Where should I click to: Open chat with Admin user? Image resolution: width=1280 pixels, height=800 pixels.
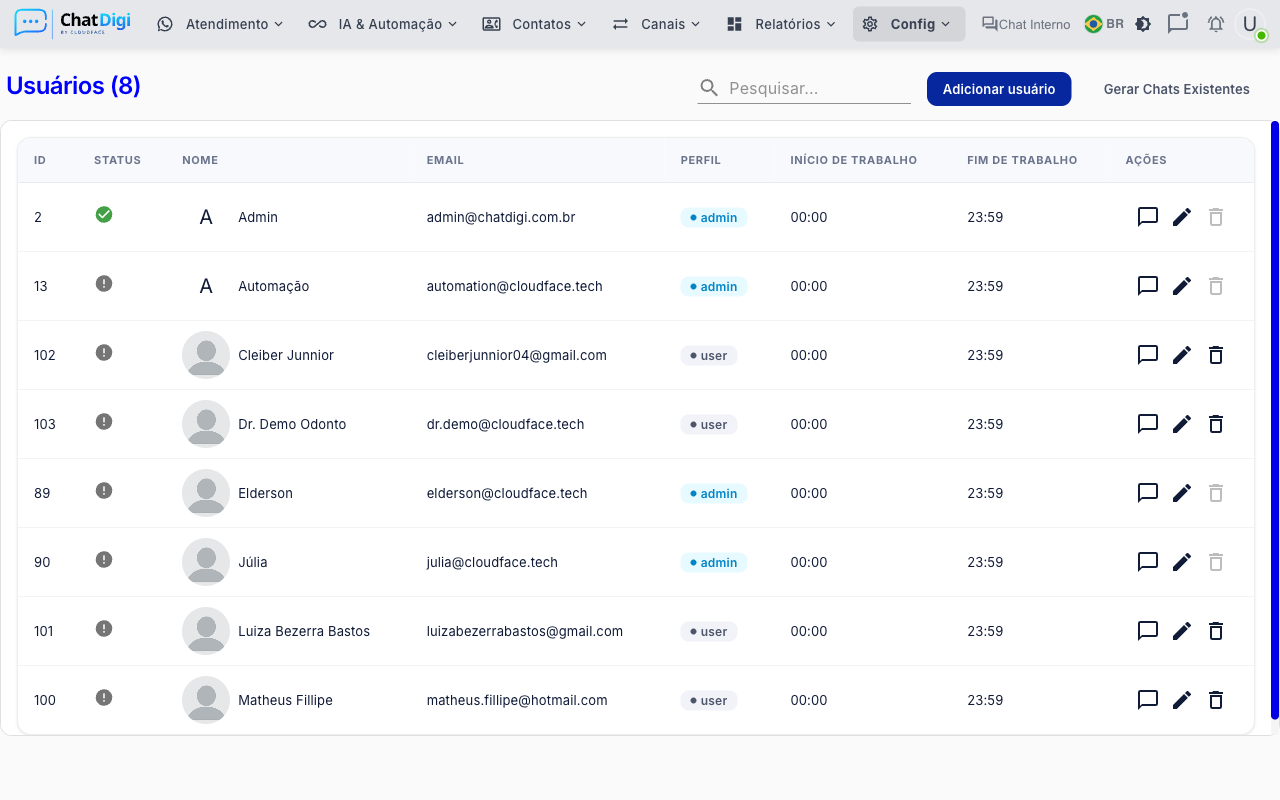1148,217
